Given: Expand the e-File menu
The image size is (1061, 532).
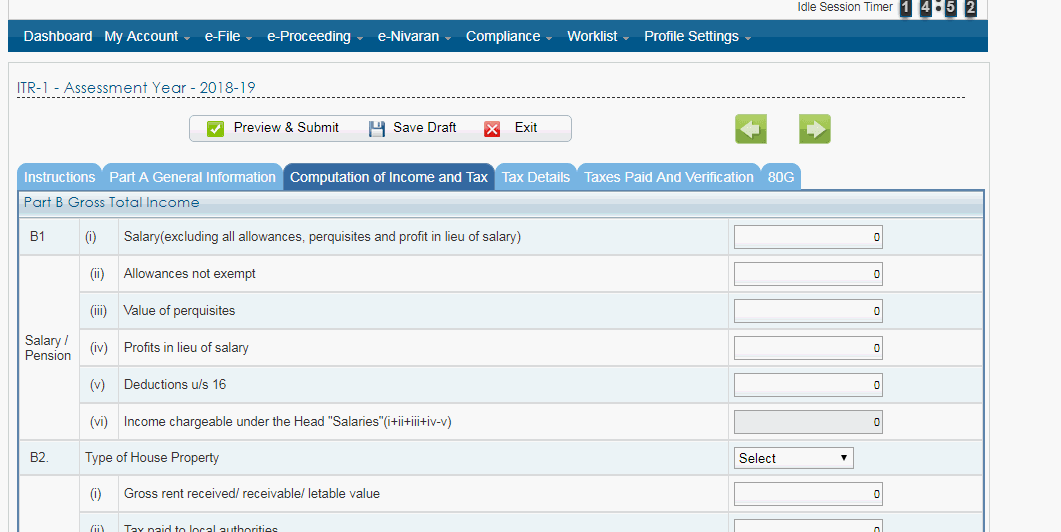Looking at the screenshot, I should tap(229, 37).
